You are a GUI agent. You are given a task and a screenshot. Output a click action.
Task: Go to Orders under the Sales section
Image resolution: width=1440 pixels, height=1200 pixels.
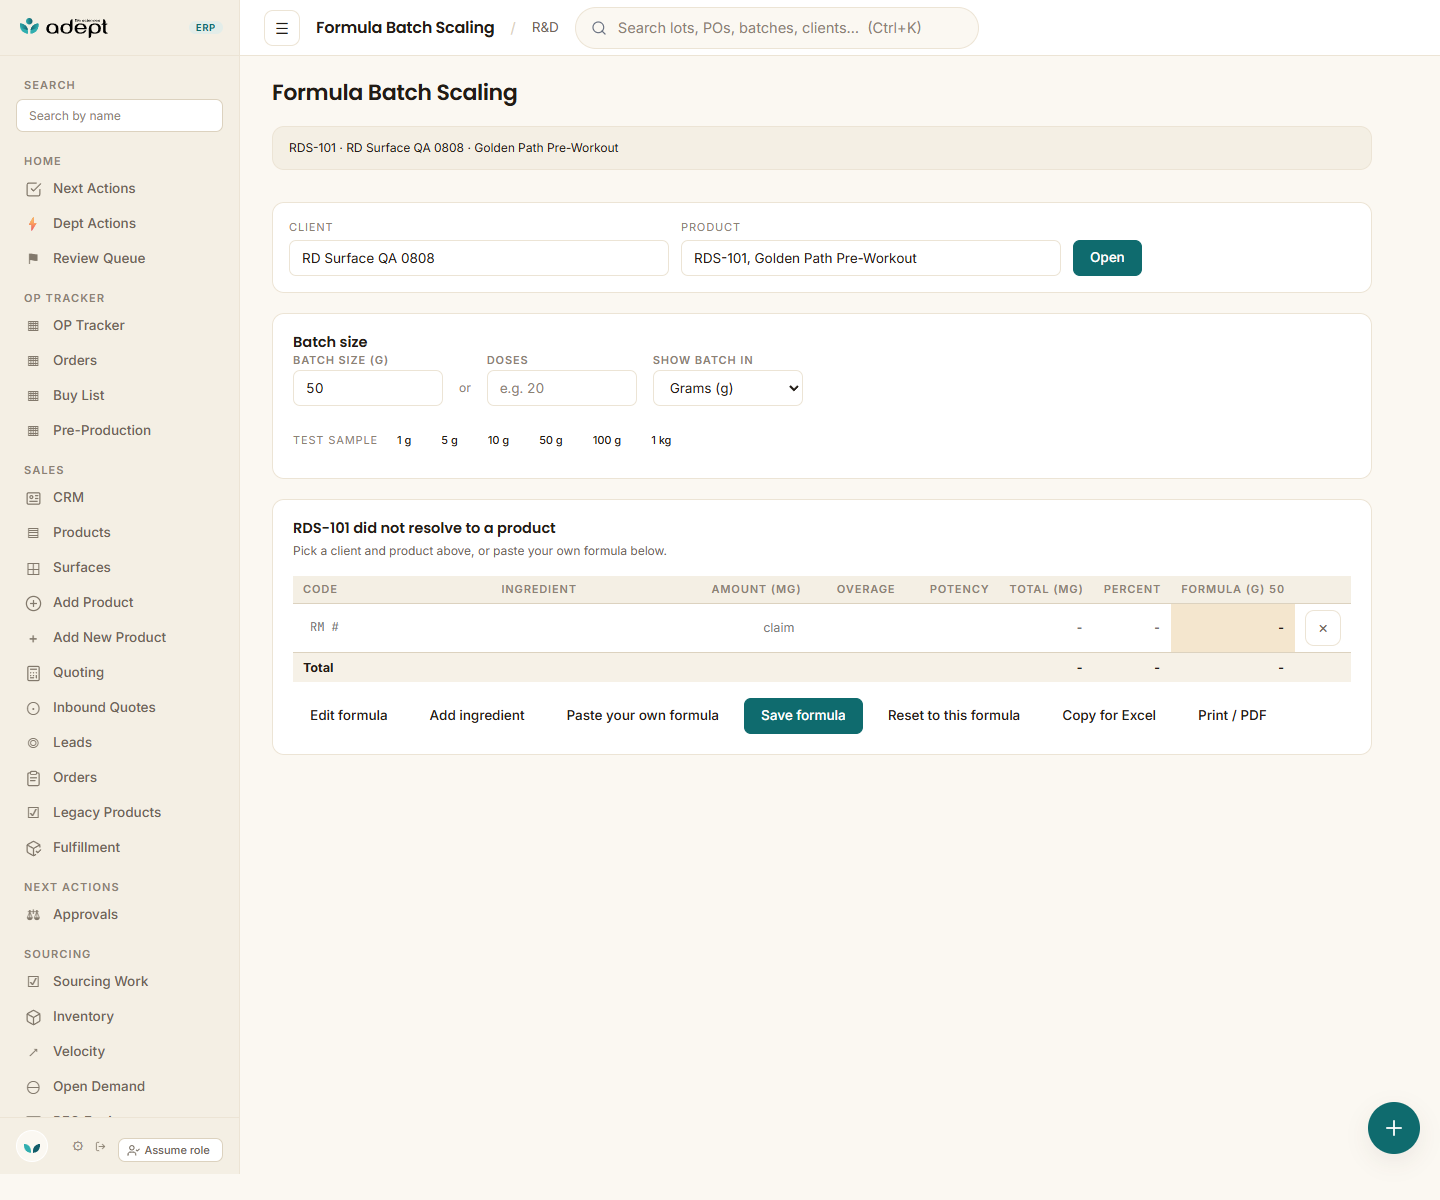click(75, 778)
